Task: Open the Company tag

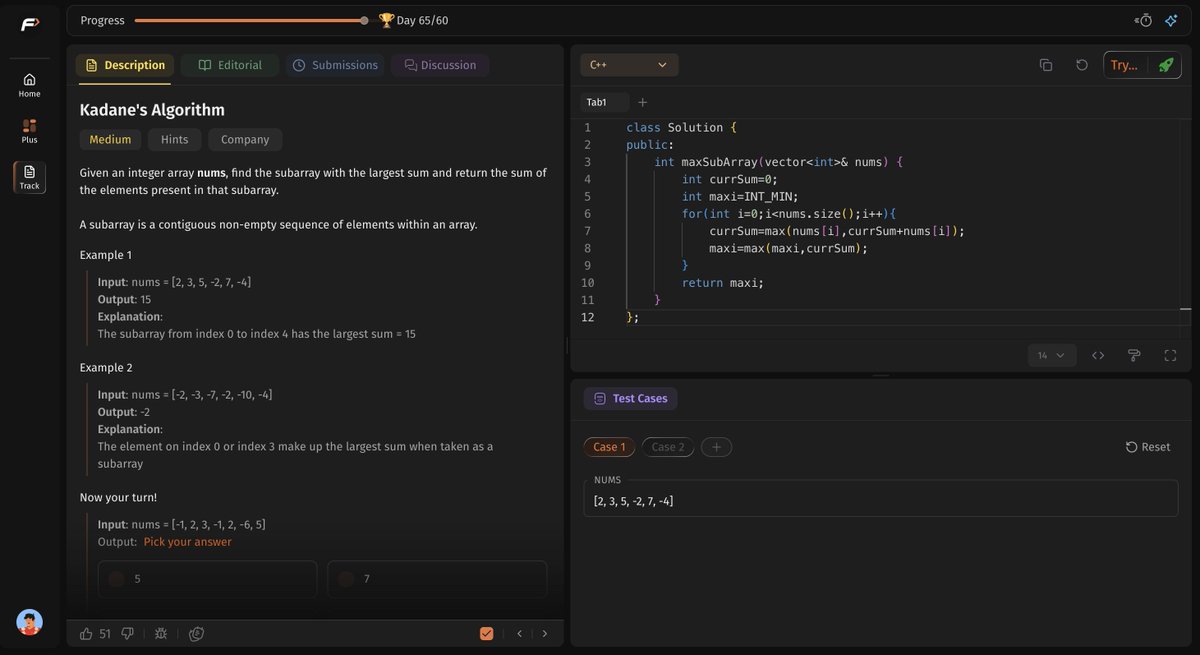Action: pyautogui.click(x=245, y=139)
